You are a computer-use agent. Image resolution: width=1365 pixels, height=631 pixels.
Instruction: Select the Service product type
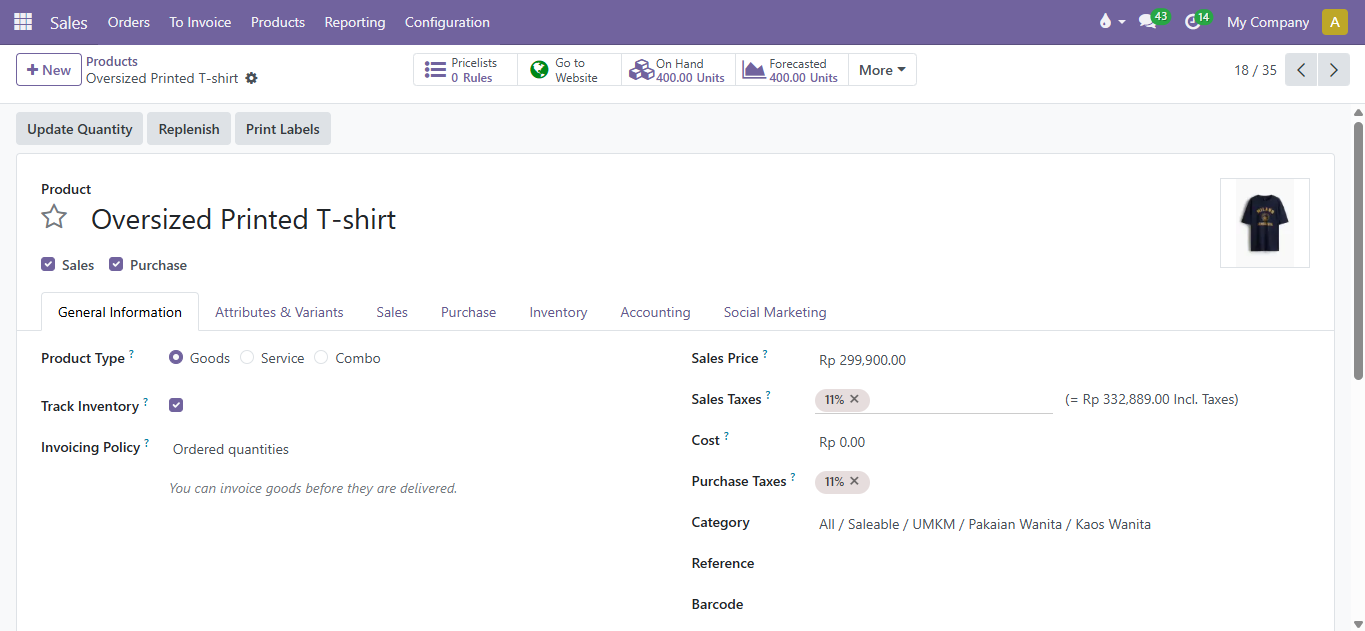[x=247, y=357]
